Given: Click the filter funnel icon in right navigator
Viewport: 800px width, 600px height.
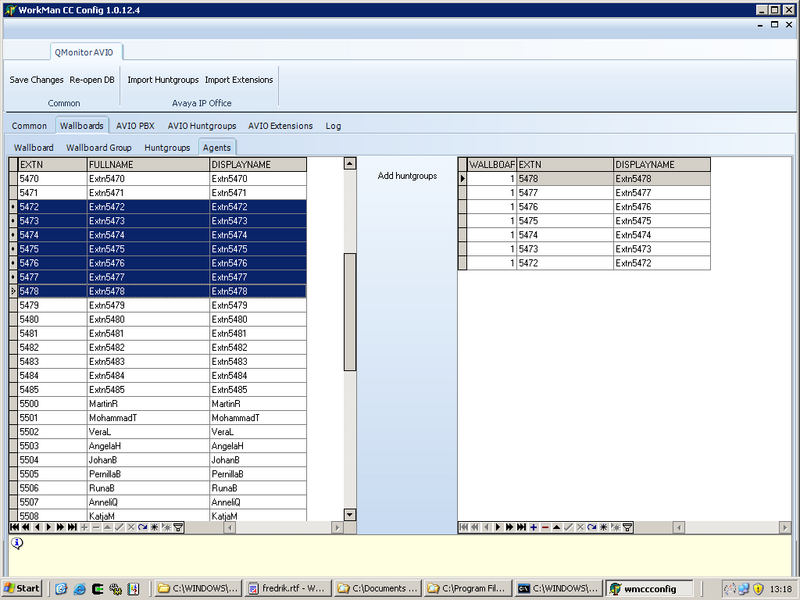Looking at the screenshot, I should coord(627,526).
